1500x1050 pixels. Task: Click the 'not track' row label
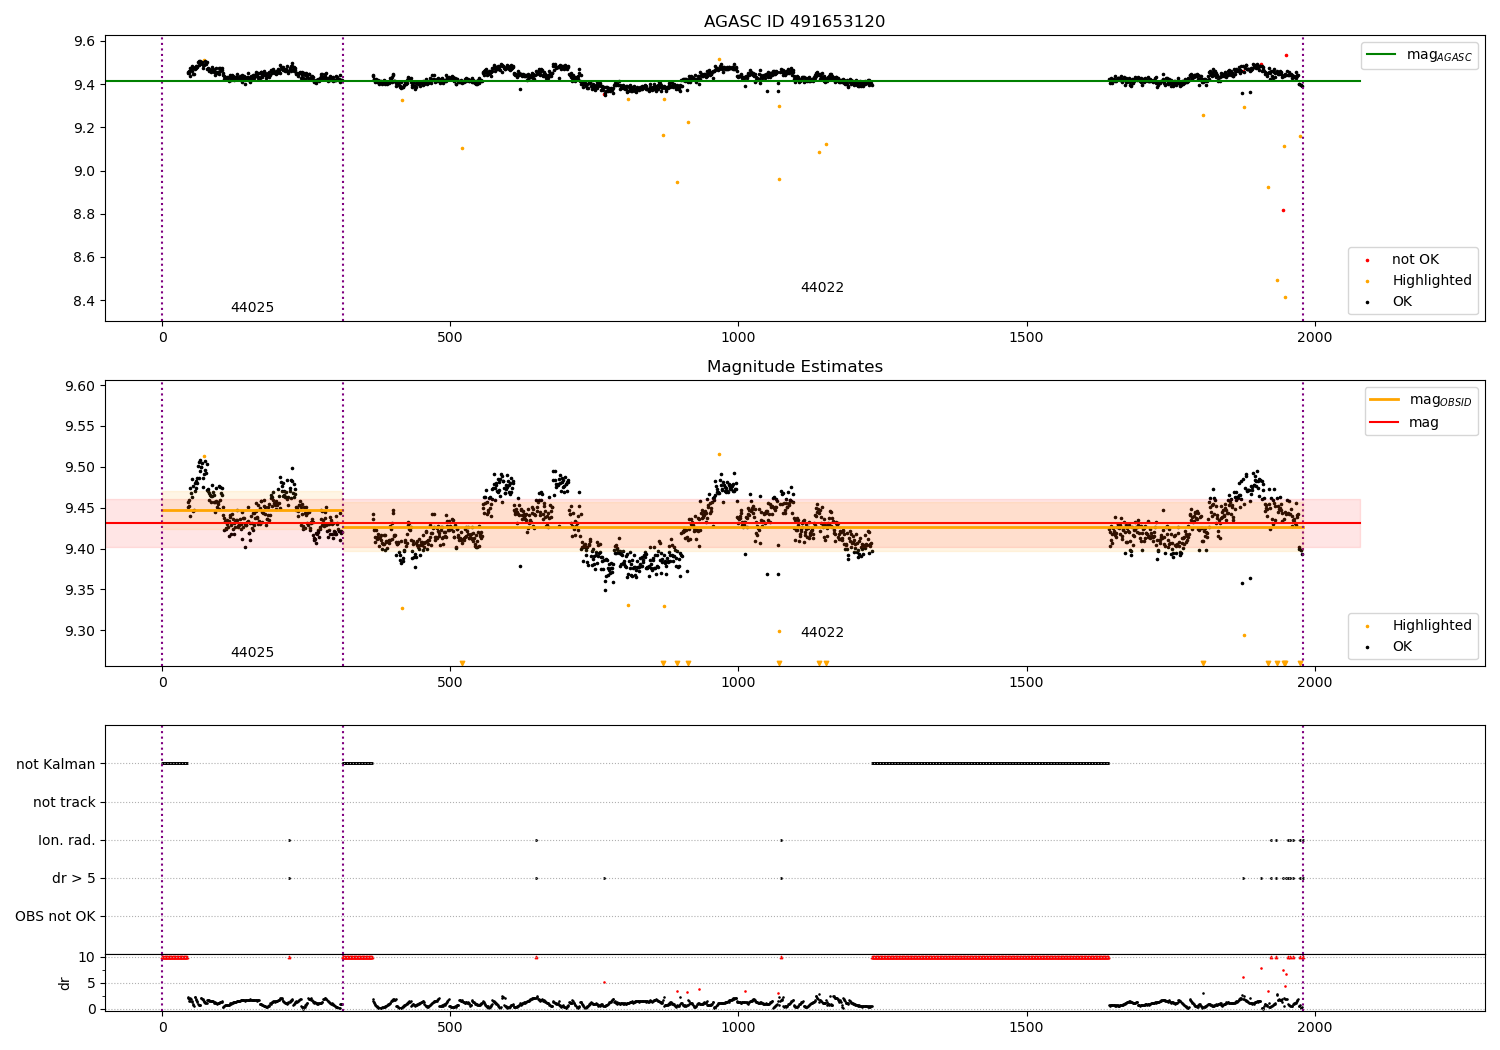64,803
